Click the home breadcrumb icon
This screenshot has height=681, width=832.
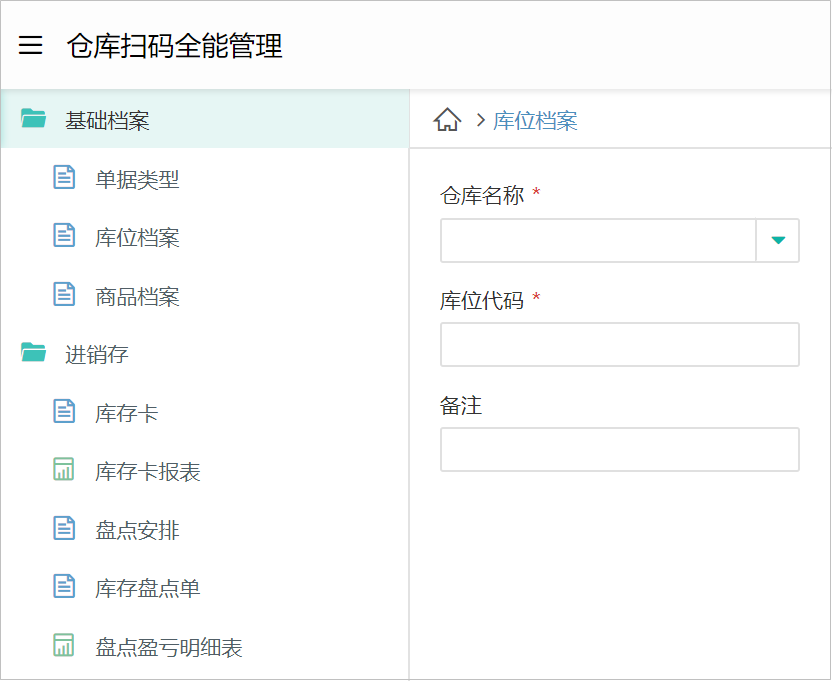(x=447, y=119)
